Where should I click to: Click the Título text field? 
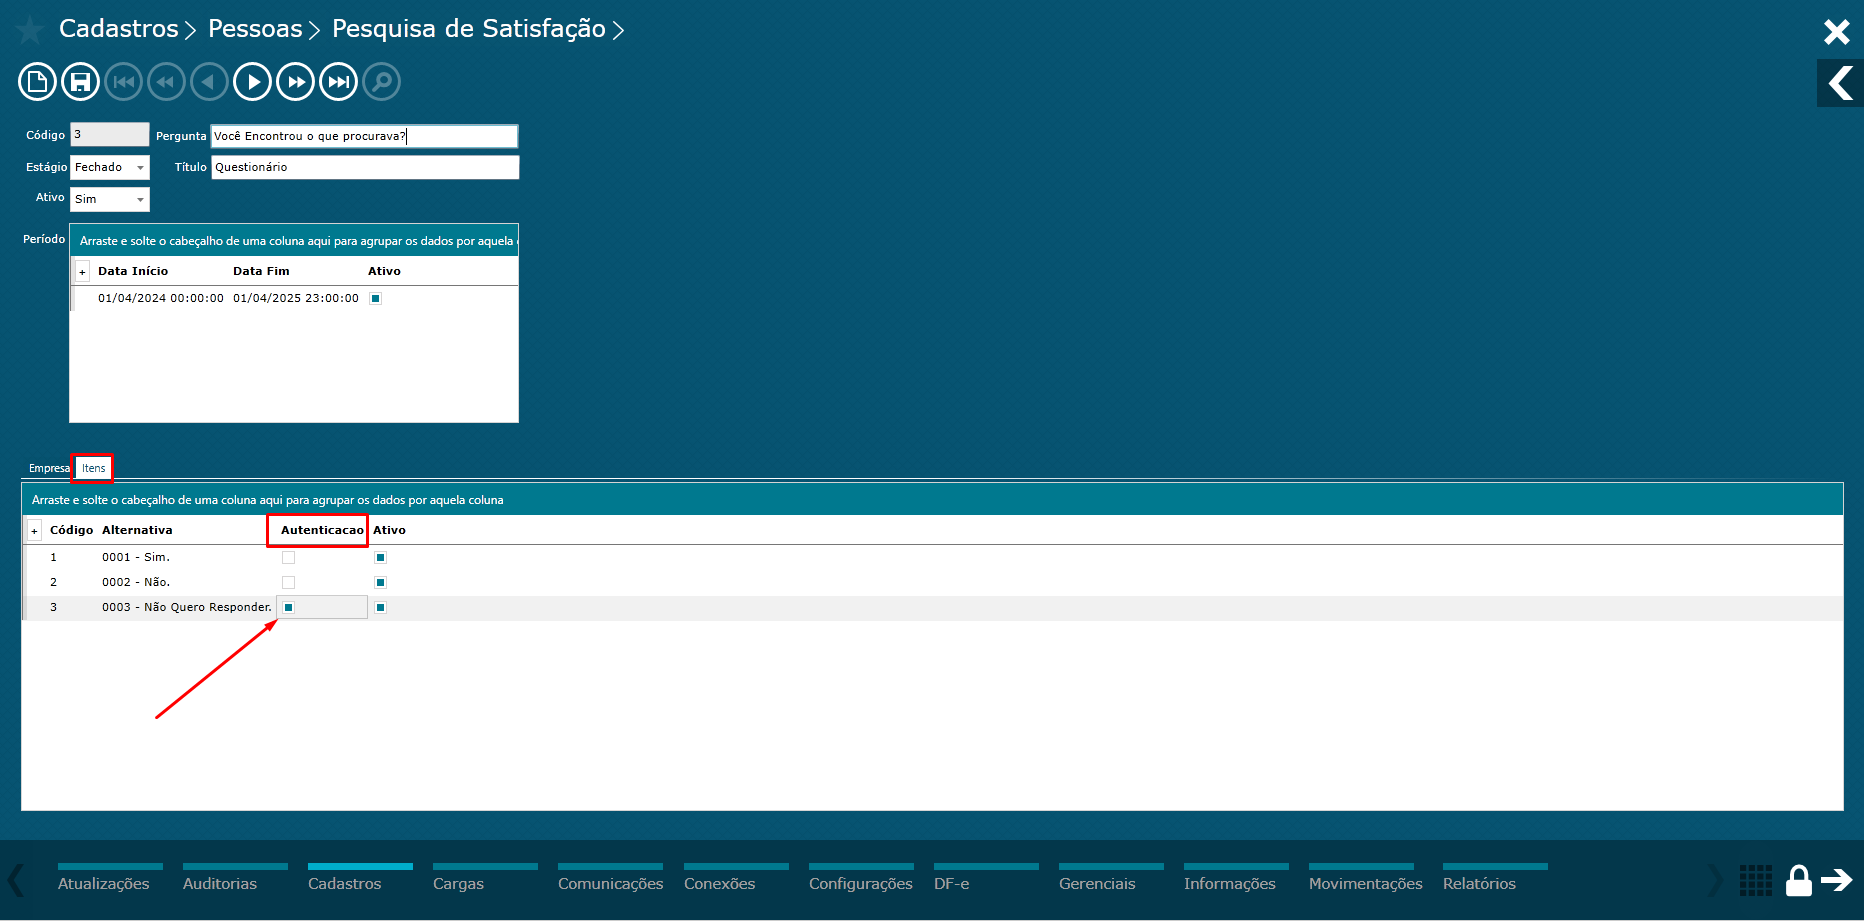pos(365,168)
